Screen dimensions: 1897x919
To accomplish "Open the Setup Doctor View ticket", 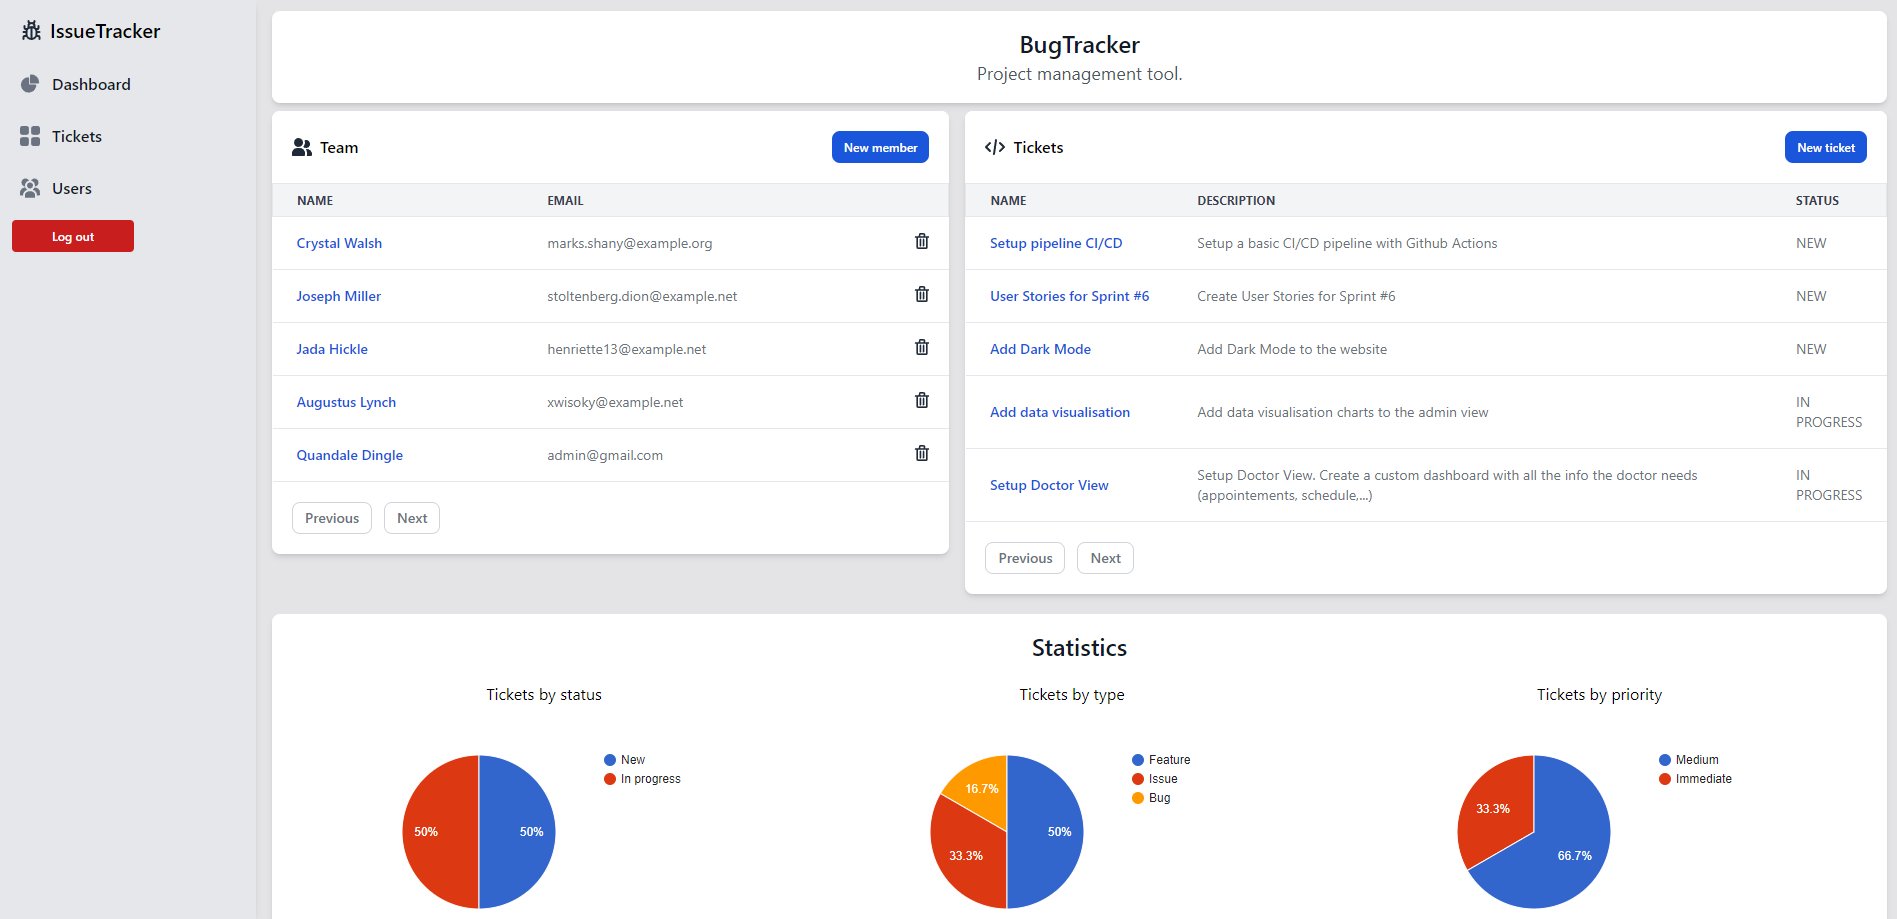I will 1048,485.
